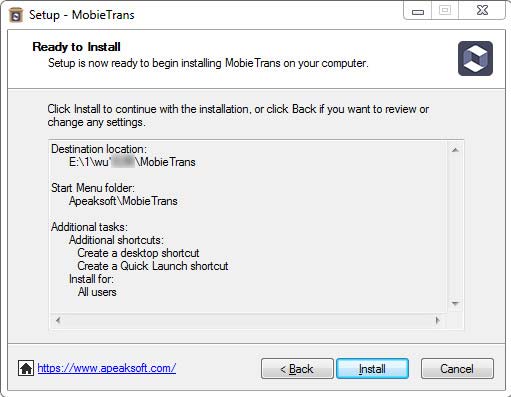Image resolution: width=511 pixels, height=397 pixels.
Task: Click the horizontal scrollbar left arrow
Action: [x=58, y=321]
